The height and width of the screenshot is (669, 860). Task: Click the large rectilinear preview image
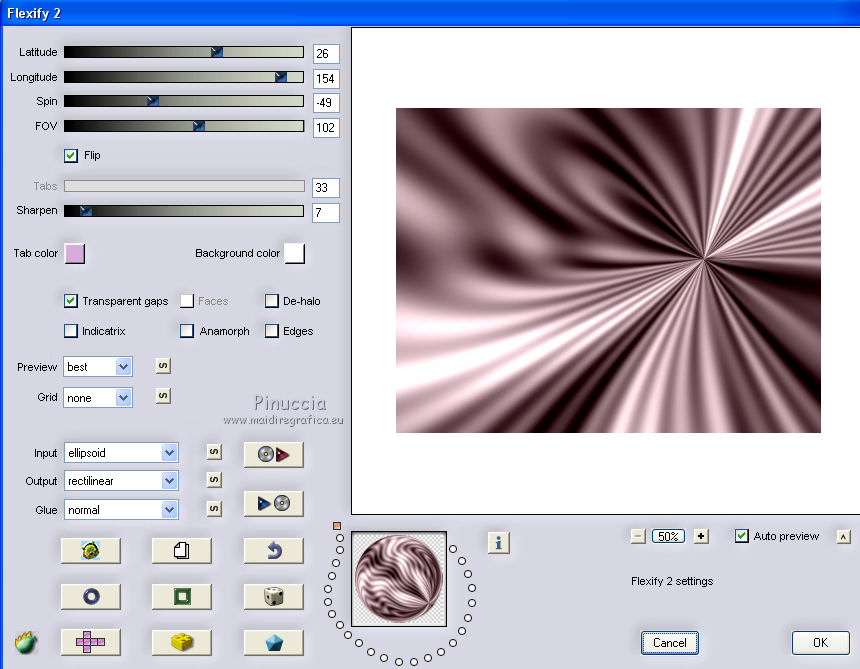(608, 270)
